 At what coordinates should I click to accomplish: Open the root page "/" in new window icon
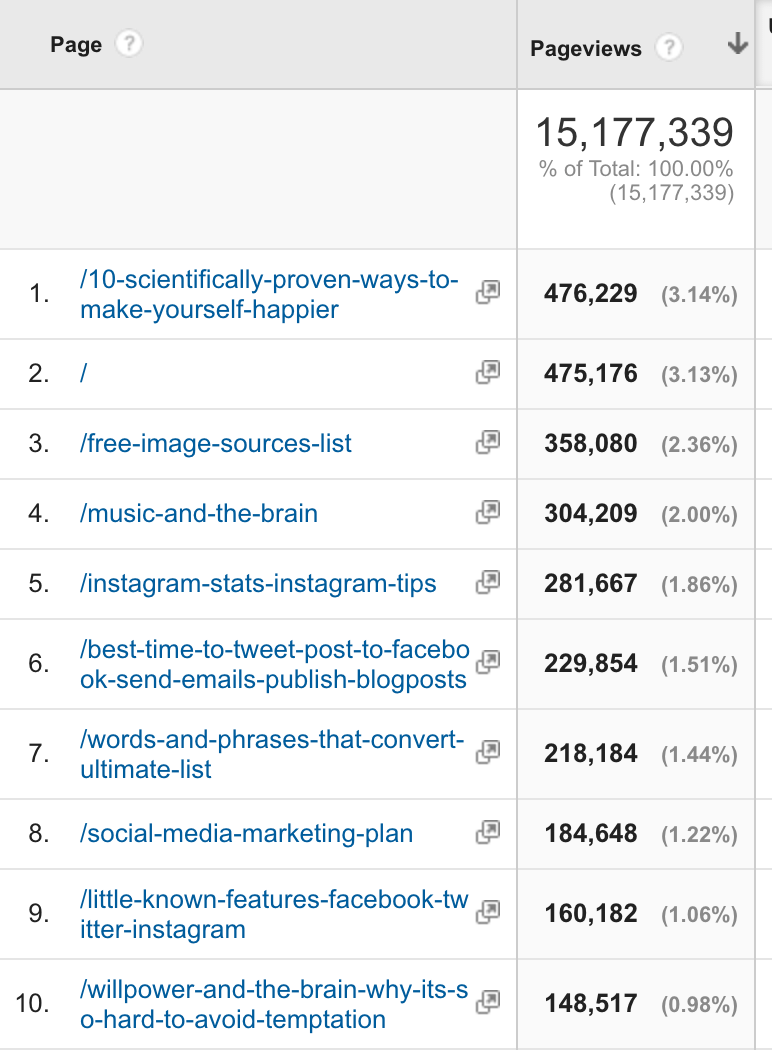tap(489, 372)
